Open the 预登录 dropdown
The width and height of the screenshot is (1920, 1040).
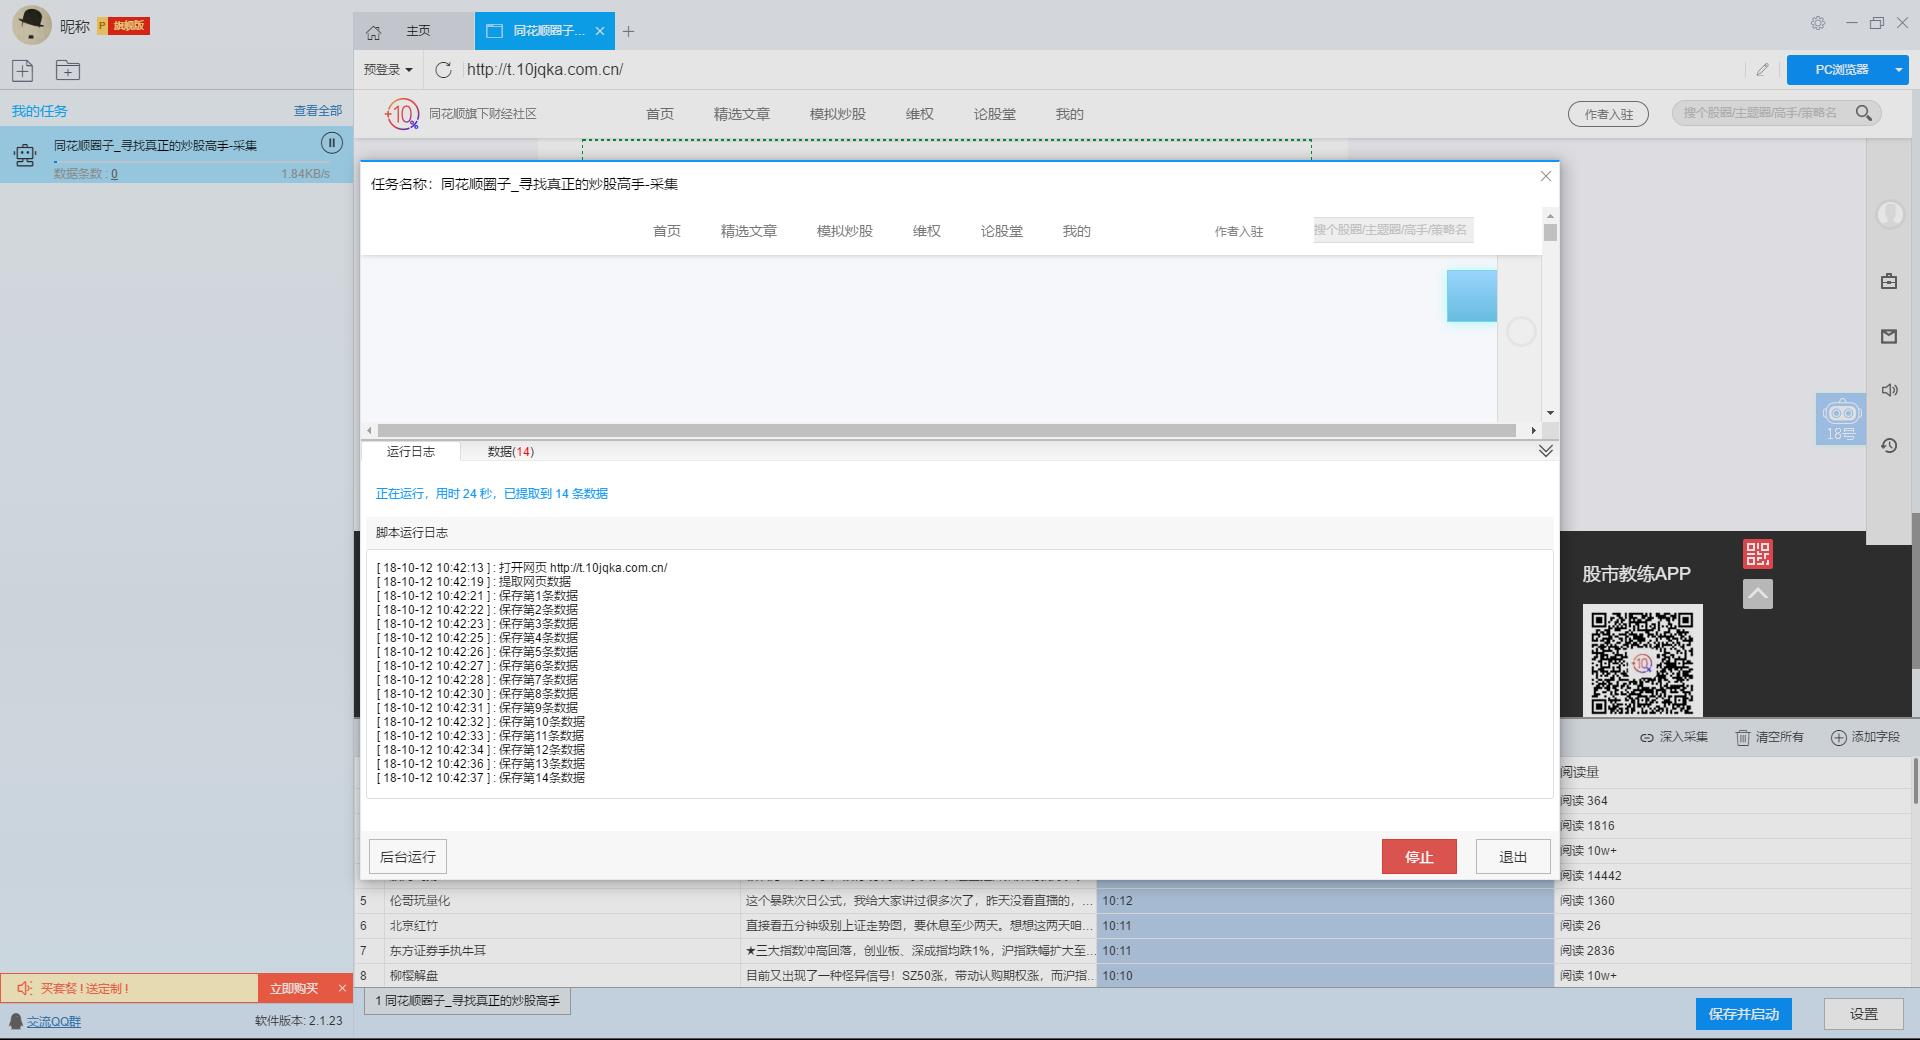[388, 70]
